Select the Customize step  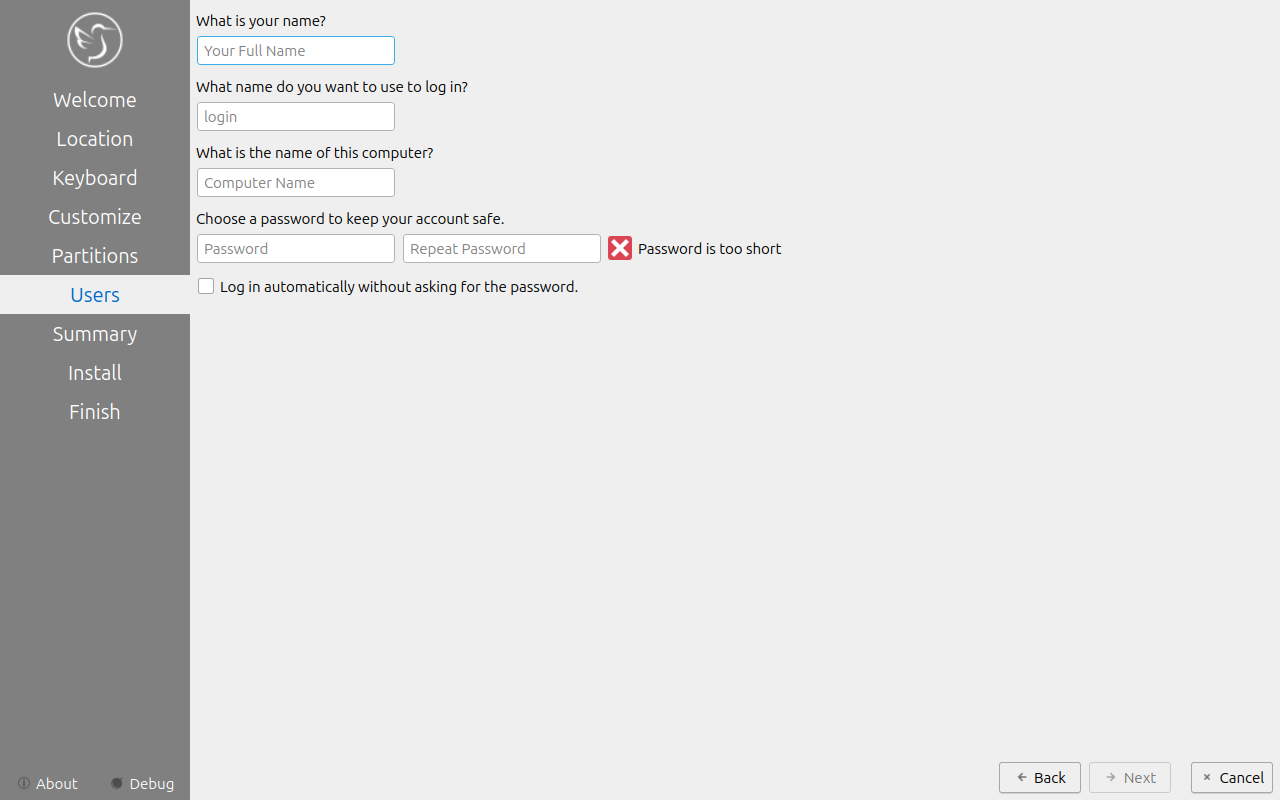tap(95, 217)
